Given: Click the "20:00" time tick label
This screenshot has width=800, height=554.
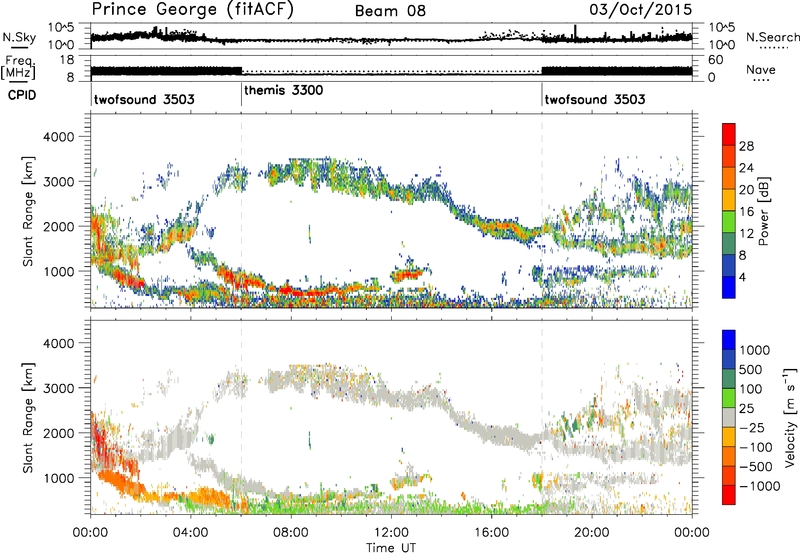Looking at the screenshot, I should [x=592, y=533].
